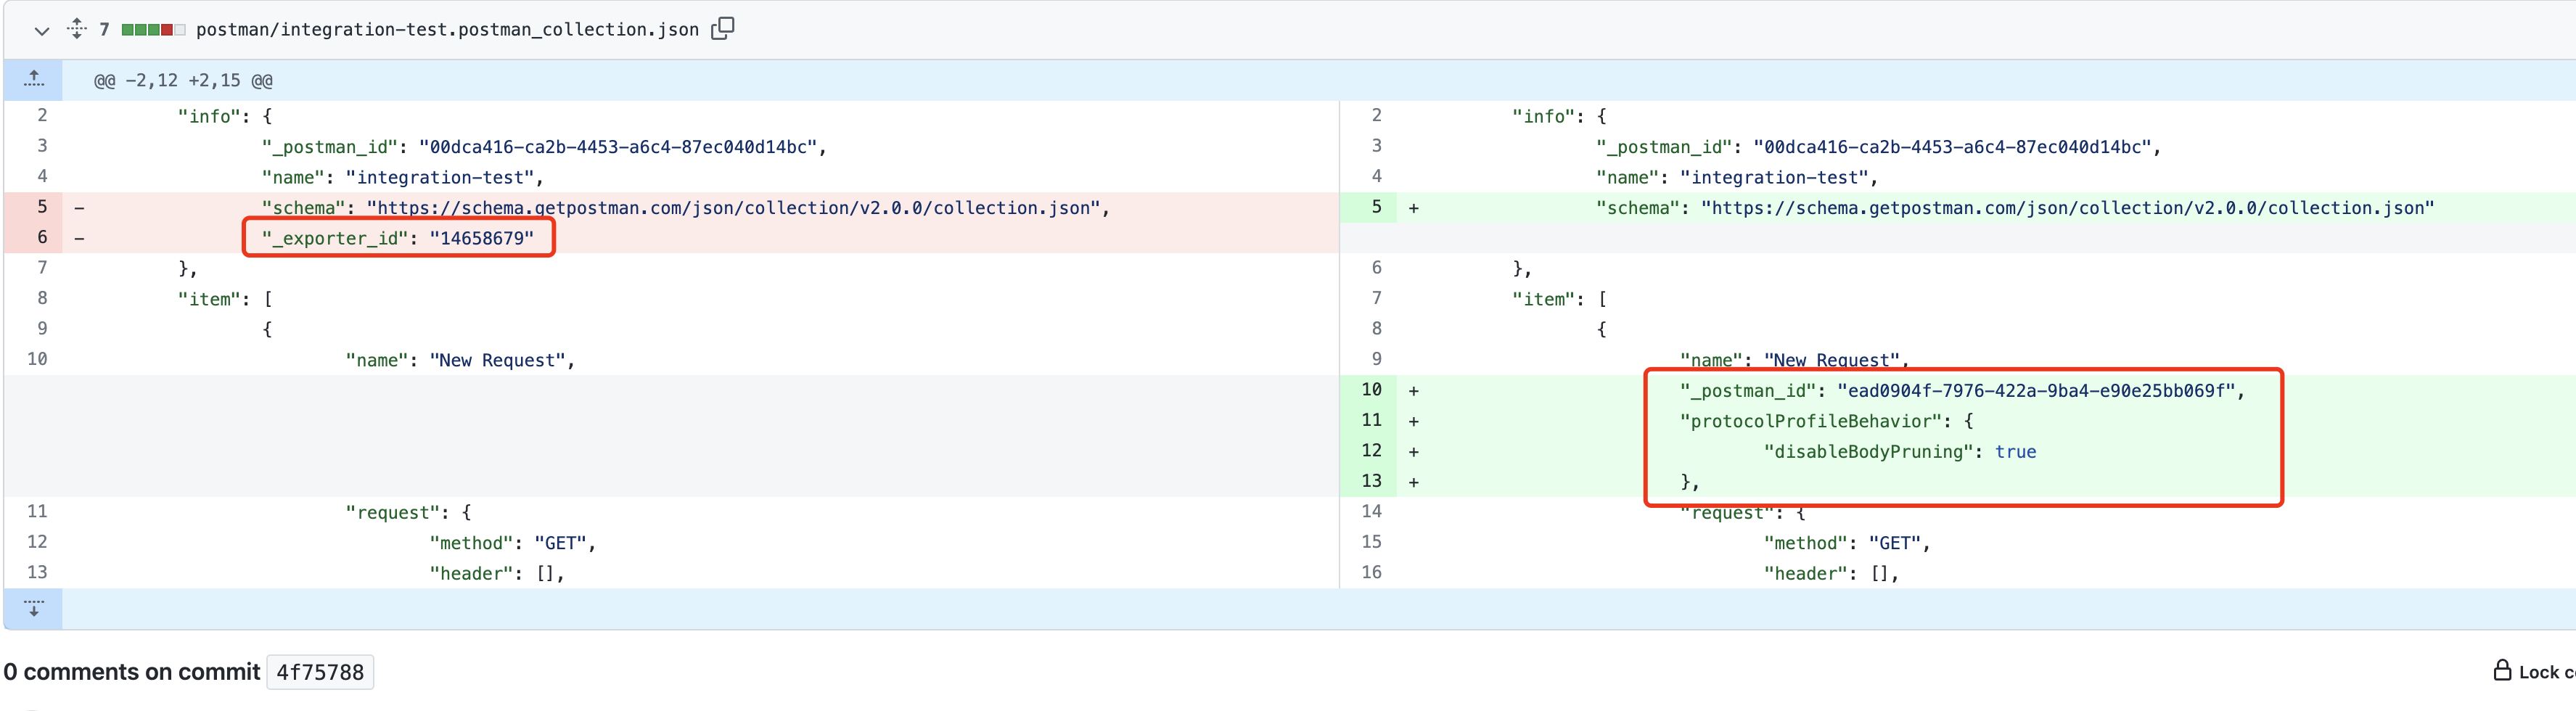Viewport: 2576px width, 711px height.
Task: Open the file postman/integration-test.postman_collection.json
Action: coord(447,30)
